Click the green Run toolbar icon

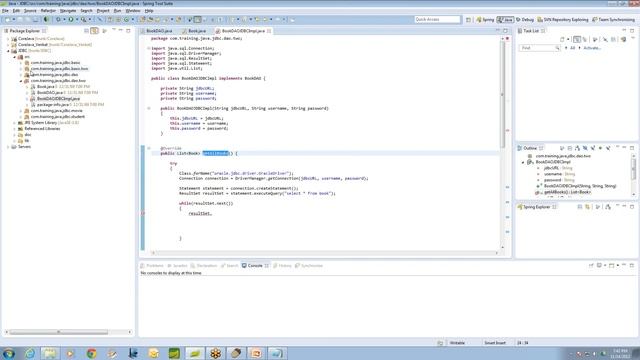71,20
